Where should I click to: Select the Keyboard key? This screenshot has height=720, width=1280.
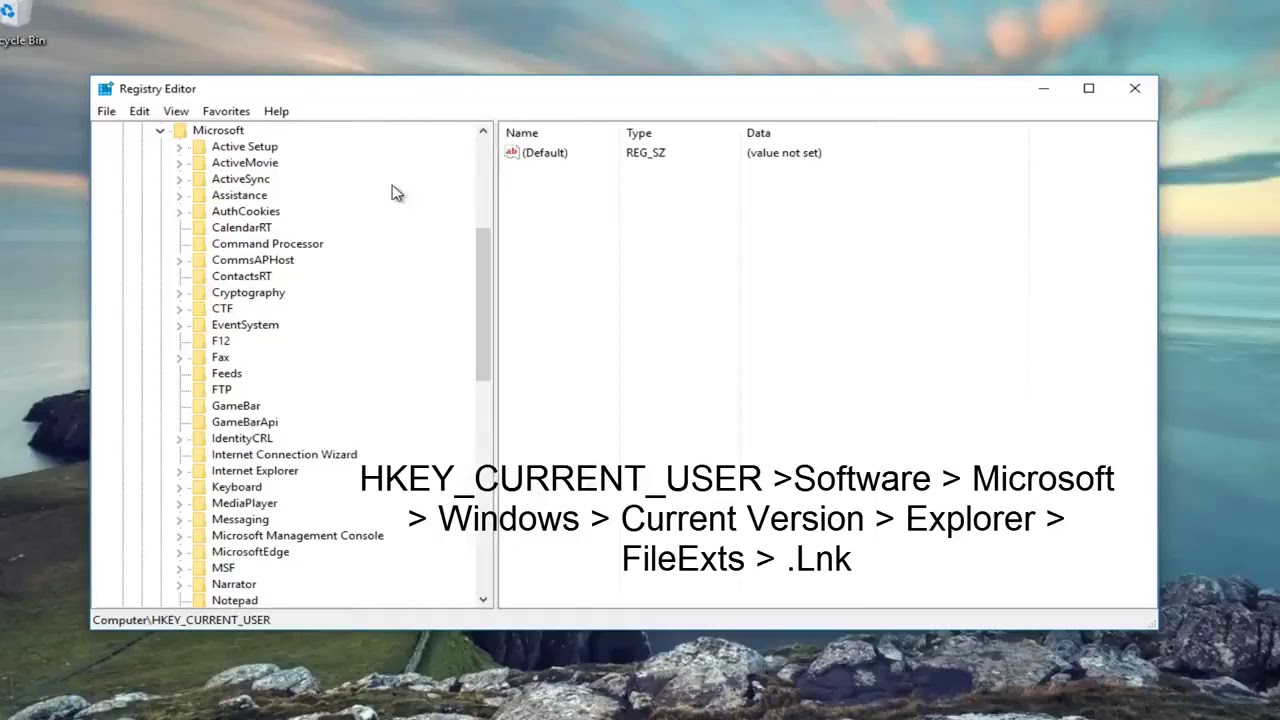(x=237, y=487)
